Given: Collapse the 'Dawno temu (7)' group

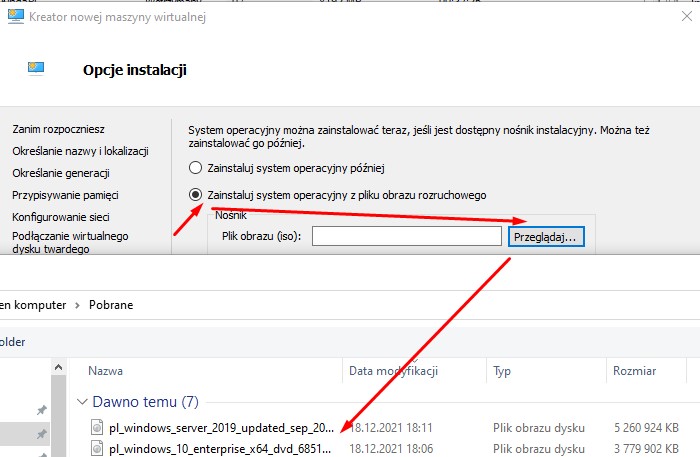Looking at the screenshot, I should click(82, 402).
